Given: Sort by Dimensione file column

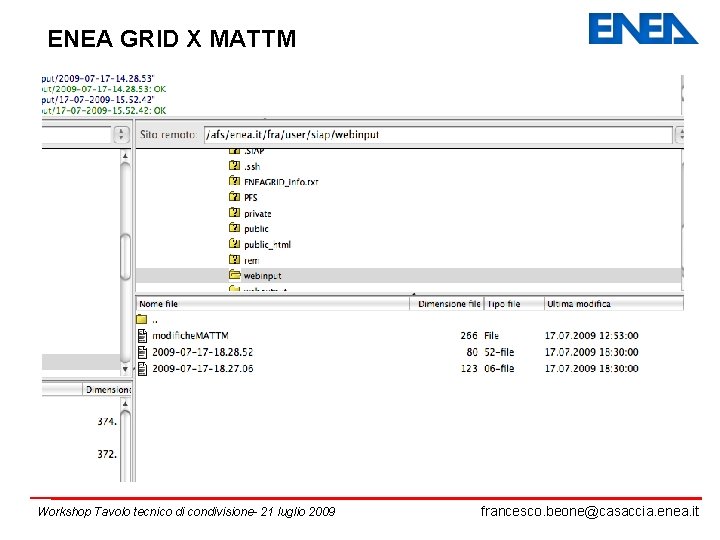Looking at the screenshot, I should [x=447, y=304].
